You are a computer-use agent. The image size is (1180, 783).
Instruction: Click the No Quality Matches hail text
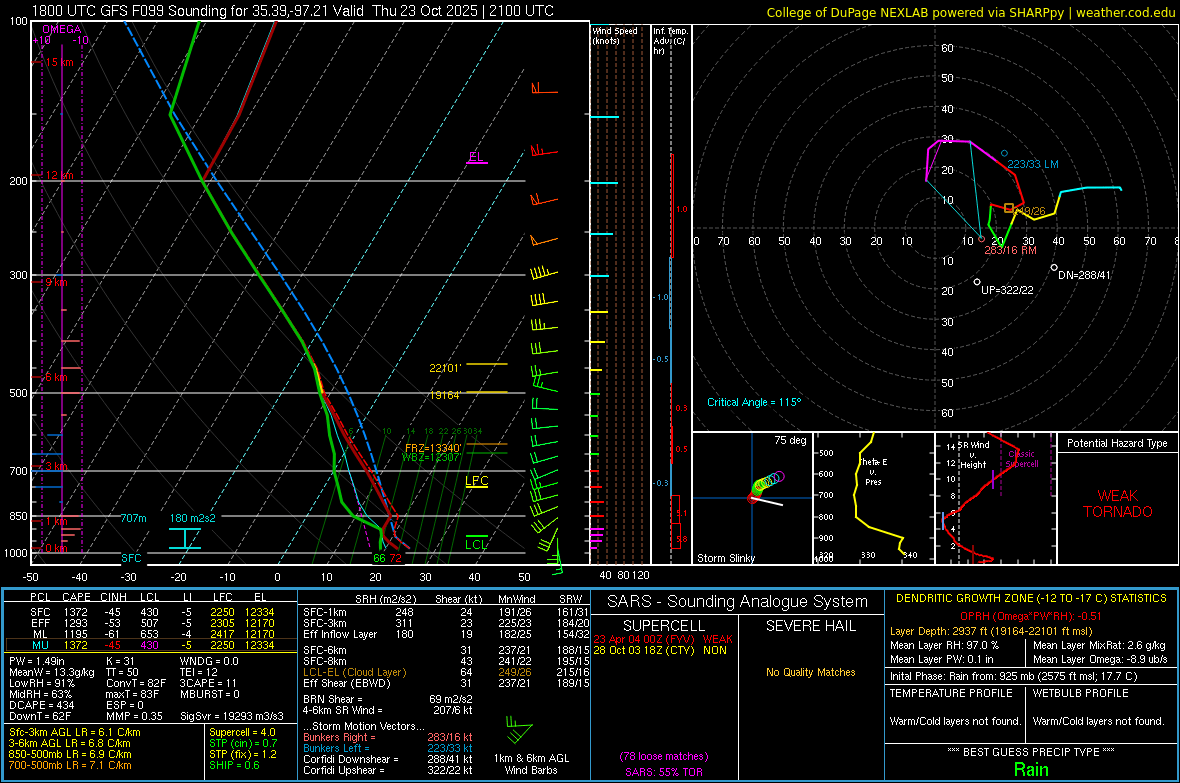coord(810,672)
